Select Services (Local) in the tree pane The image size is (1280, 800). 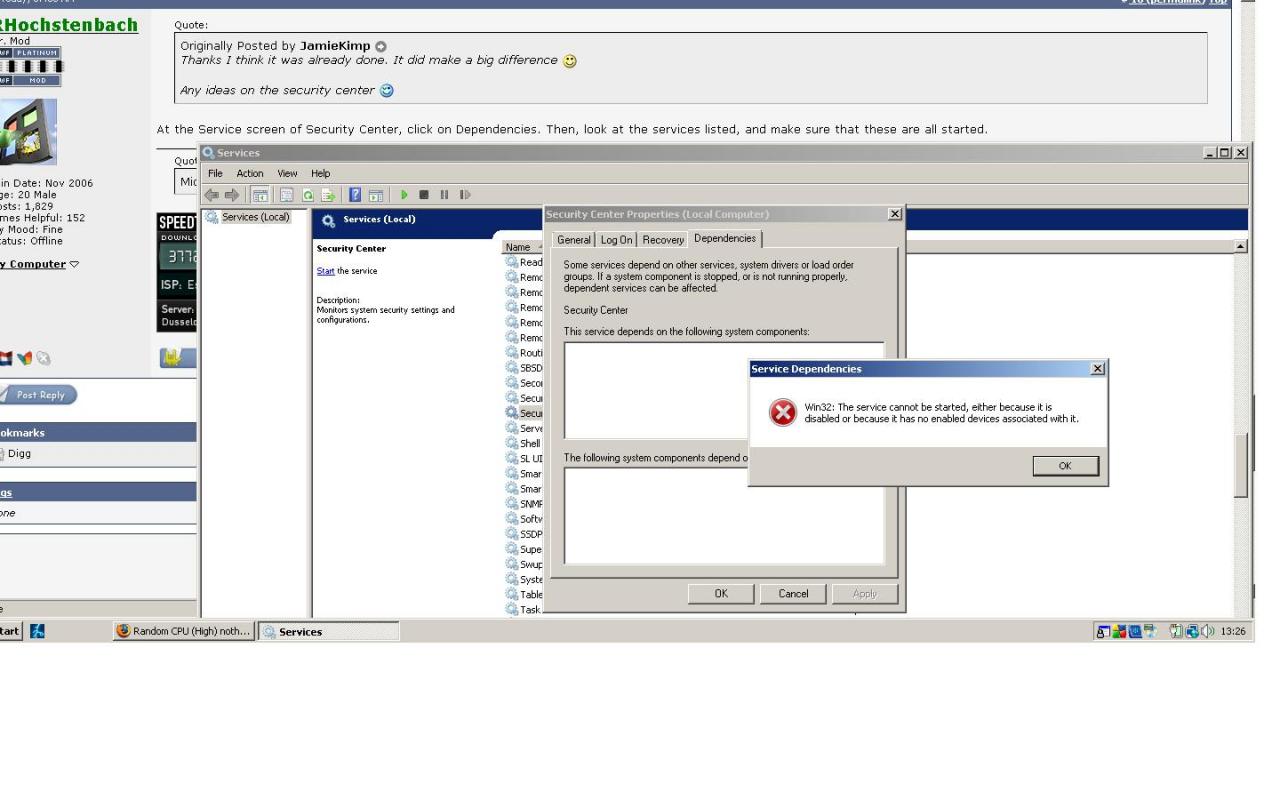[x=254, y=218]
